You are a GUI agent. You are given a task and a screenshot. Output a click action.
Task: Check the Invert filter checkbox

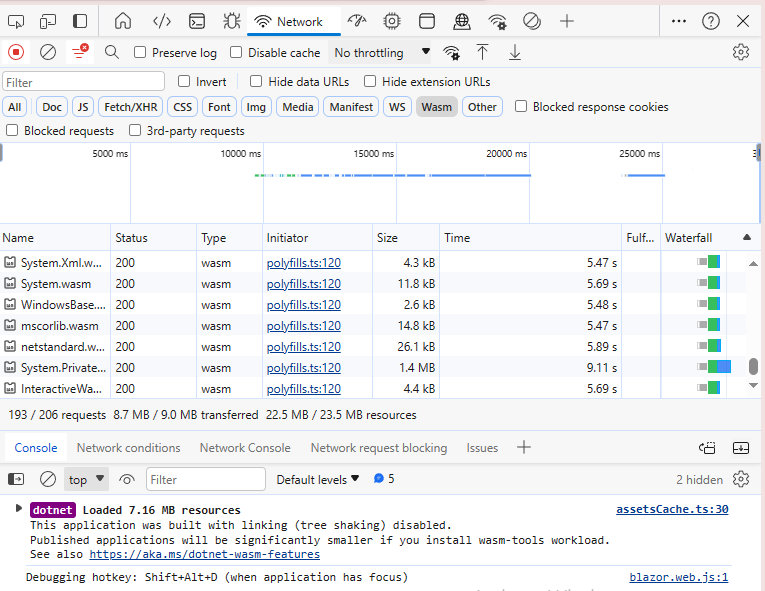[x=184, y=81]
